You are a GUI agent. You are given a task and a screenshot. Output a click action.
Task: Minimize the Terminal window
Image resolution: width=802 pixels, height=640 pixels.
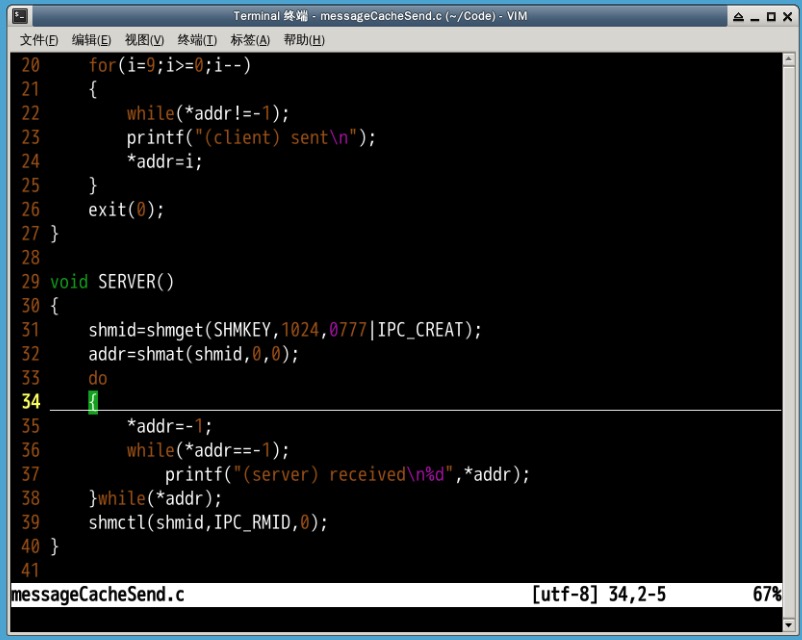[x=754, y=17]
